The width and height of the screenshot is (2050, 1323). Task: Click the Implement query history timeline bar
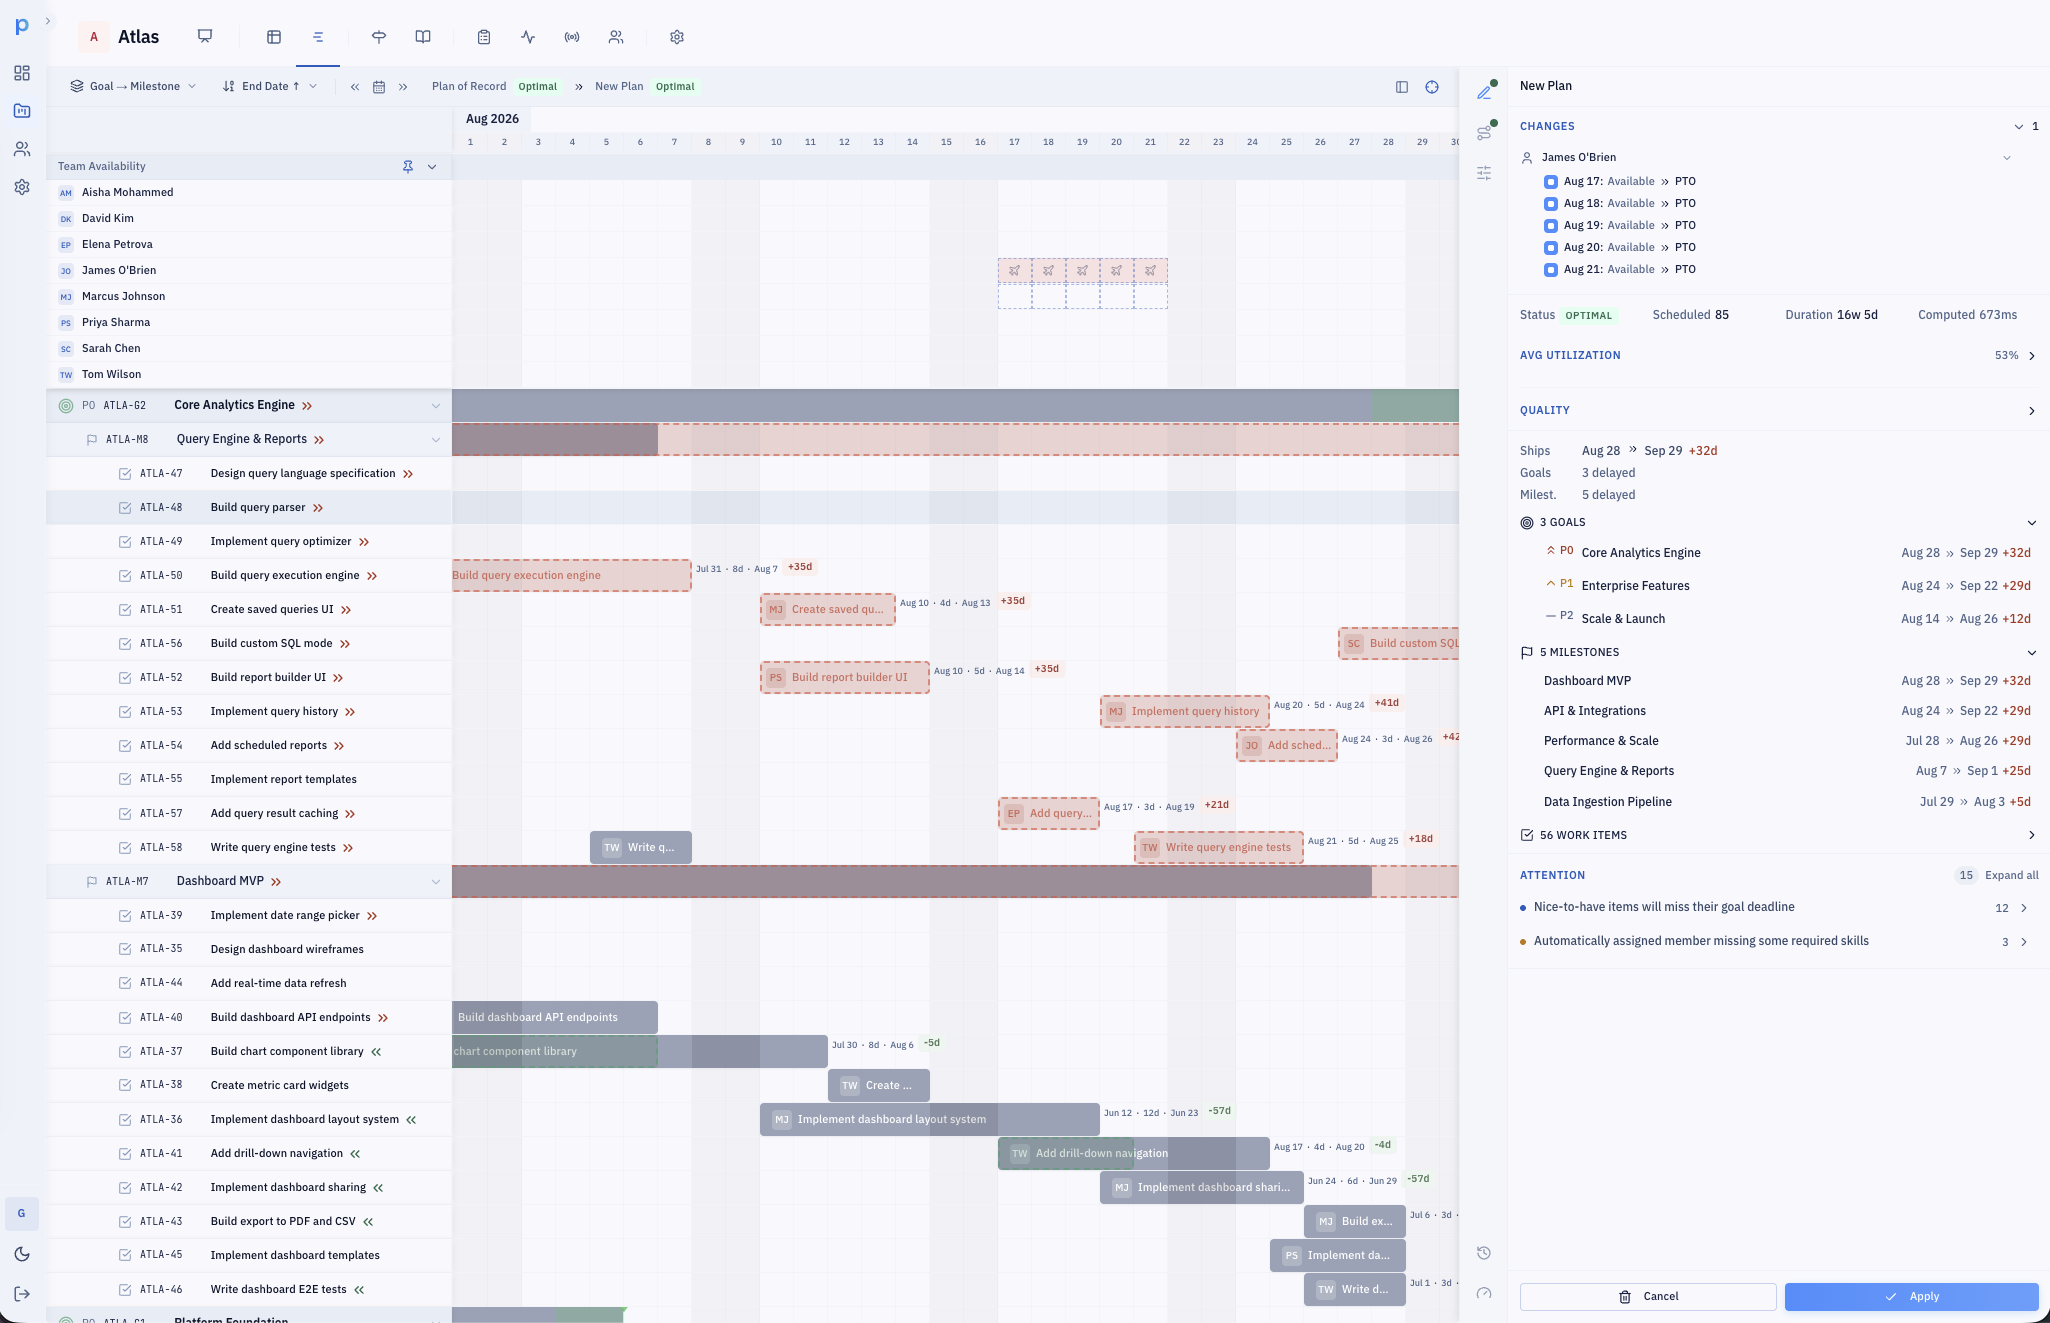point(1185,712)
